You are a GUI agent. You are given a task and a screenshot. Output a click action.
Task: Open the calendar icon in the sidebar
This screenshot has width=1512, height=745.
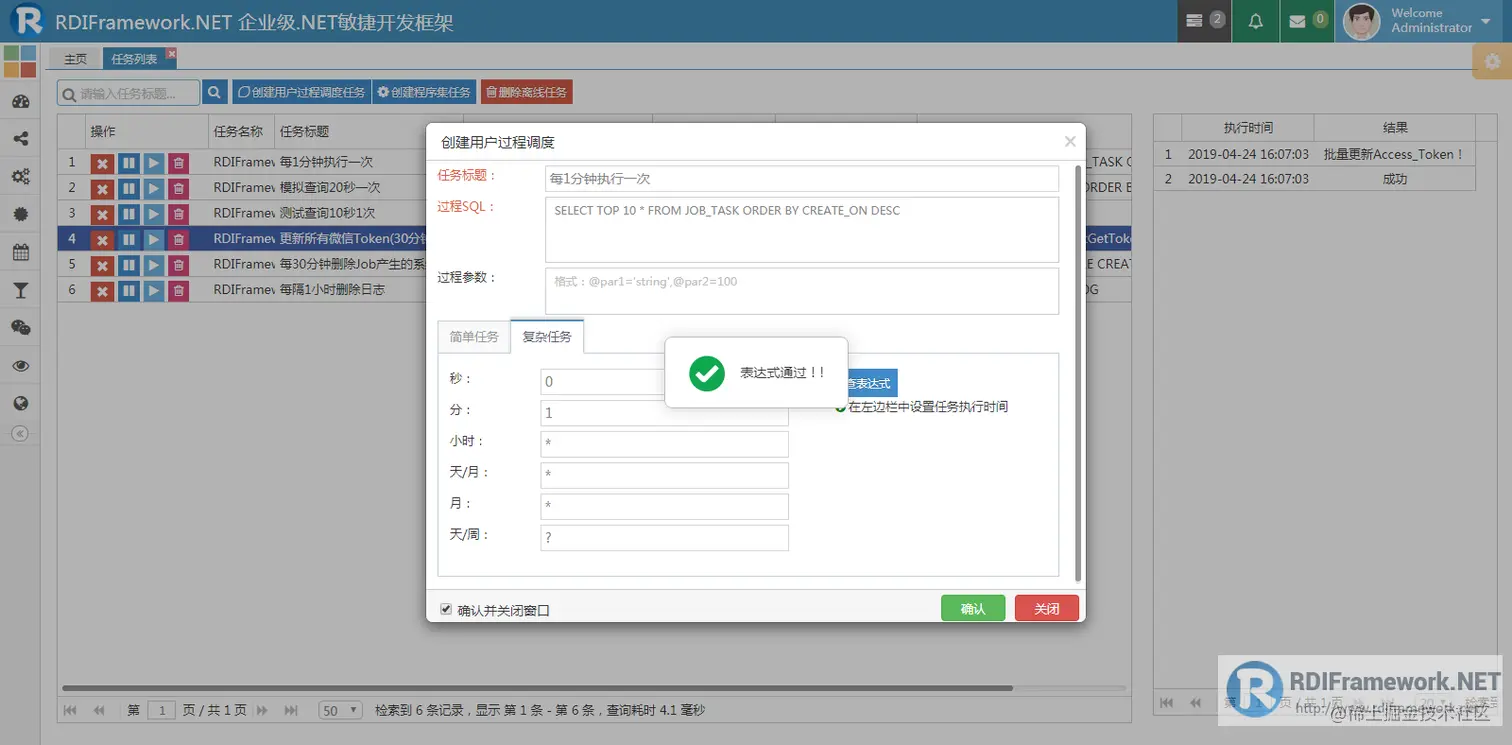click(x=20, y=252)
